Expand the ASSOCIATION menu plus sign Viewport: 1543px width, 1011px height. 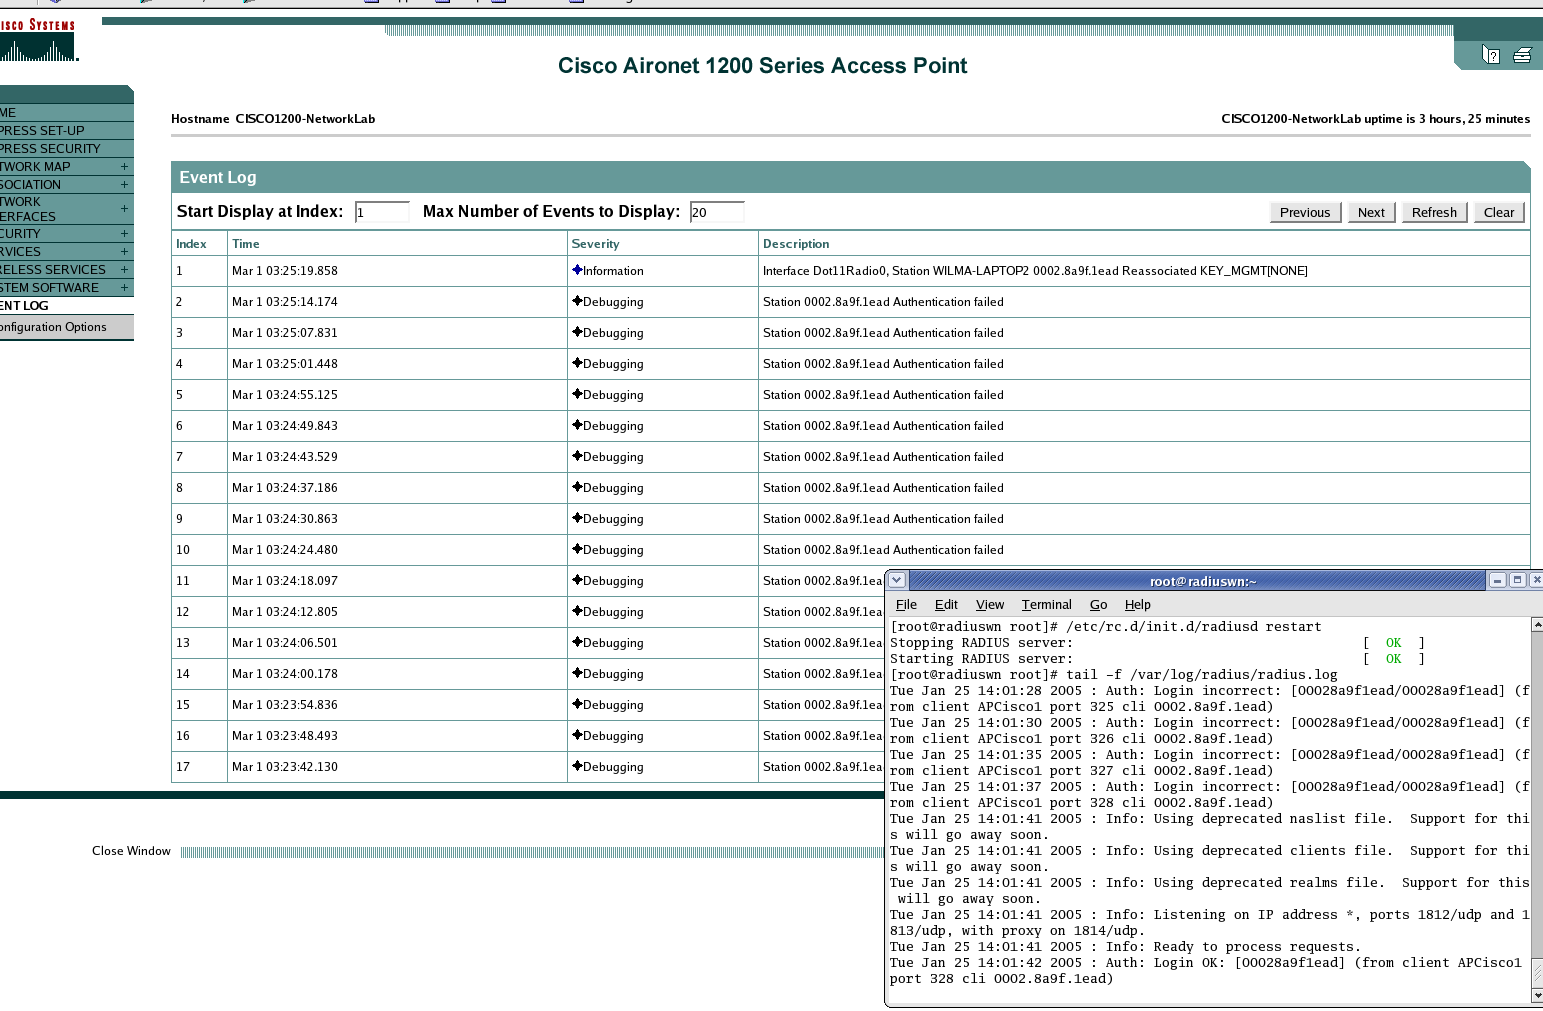[x=125, y=184]
